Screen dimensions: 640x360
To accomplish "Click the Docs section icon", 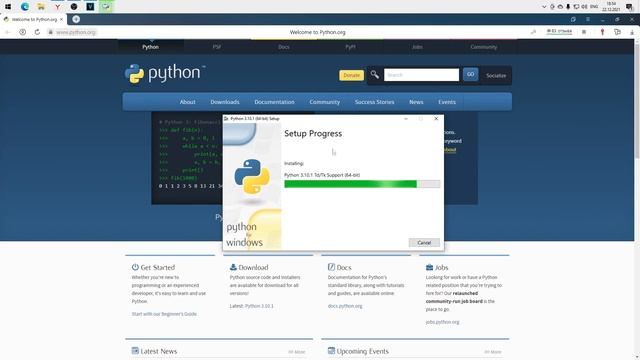I will pos(331,267).
